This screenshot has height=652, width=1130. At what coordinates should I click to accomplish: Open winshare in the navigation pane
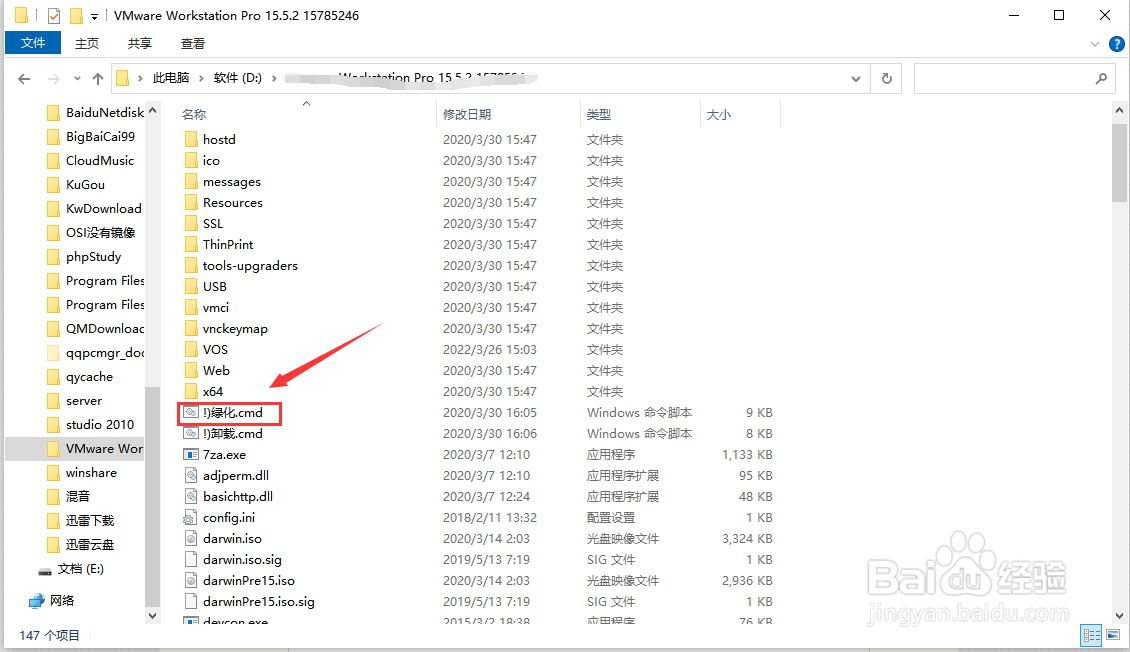[91, 473]
